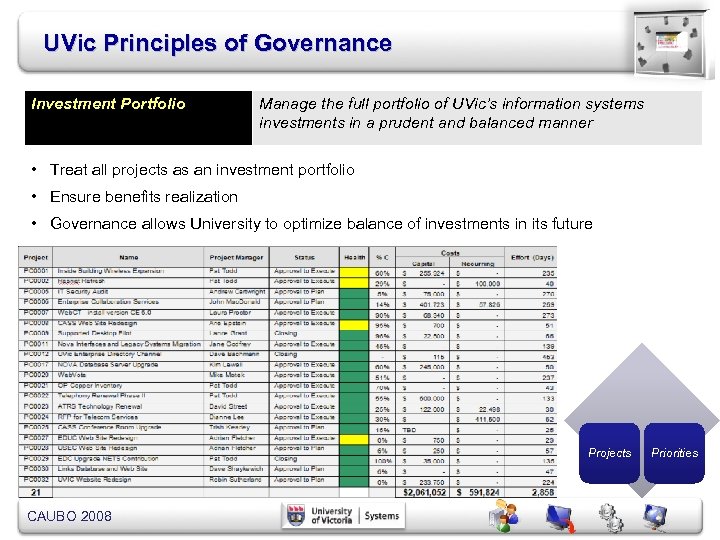Click the people group icon in footer
This screenshot has width=720, height=540.
pos(503,517)
